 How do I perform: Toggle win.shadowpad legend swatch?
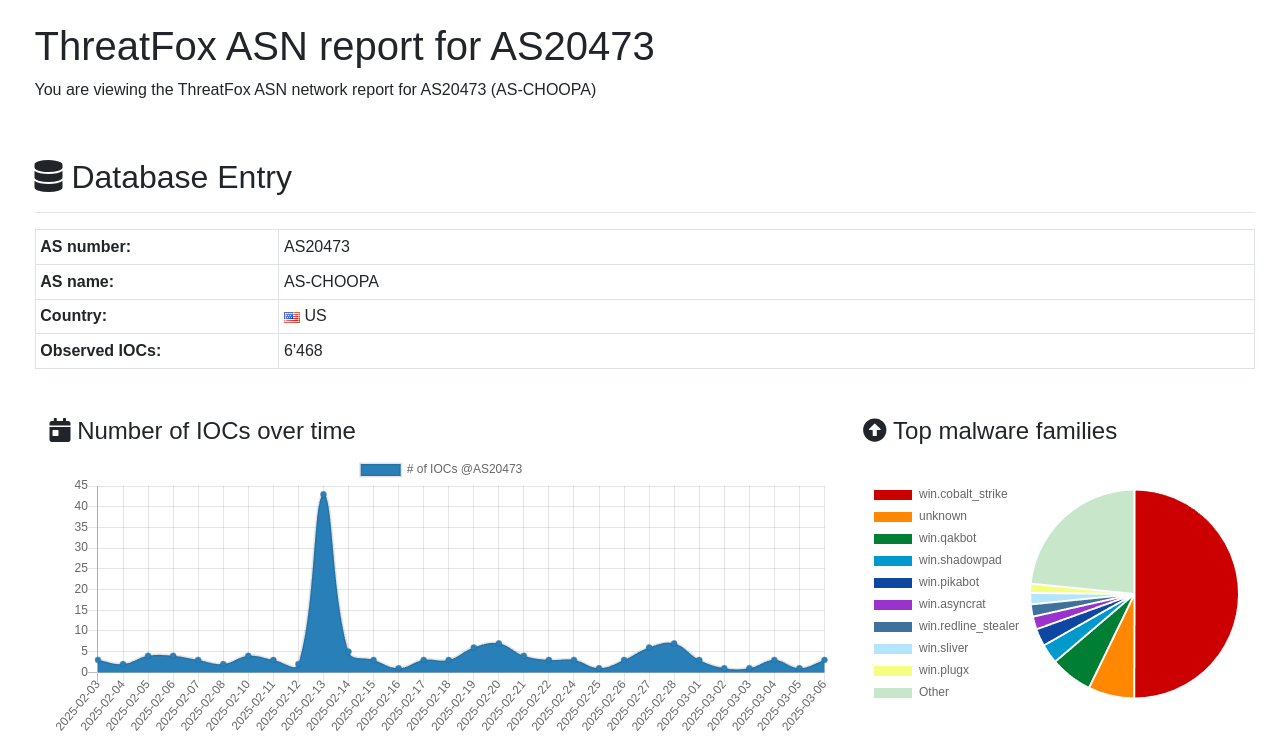893,561
